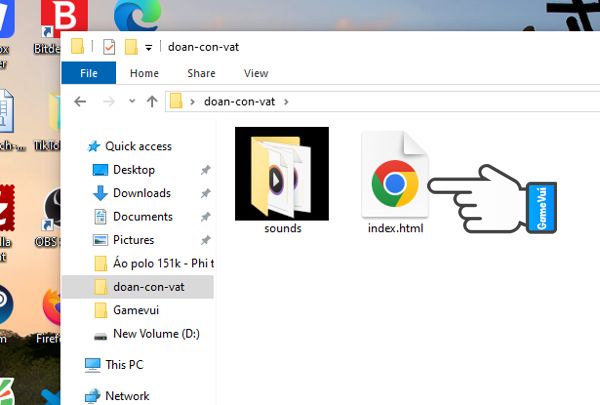Switch to the Share ribbon tab
This screenshot has height=405, width=600.
[201, 73]
